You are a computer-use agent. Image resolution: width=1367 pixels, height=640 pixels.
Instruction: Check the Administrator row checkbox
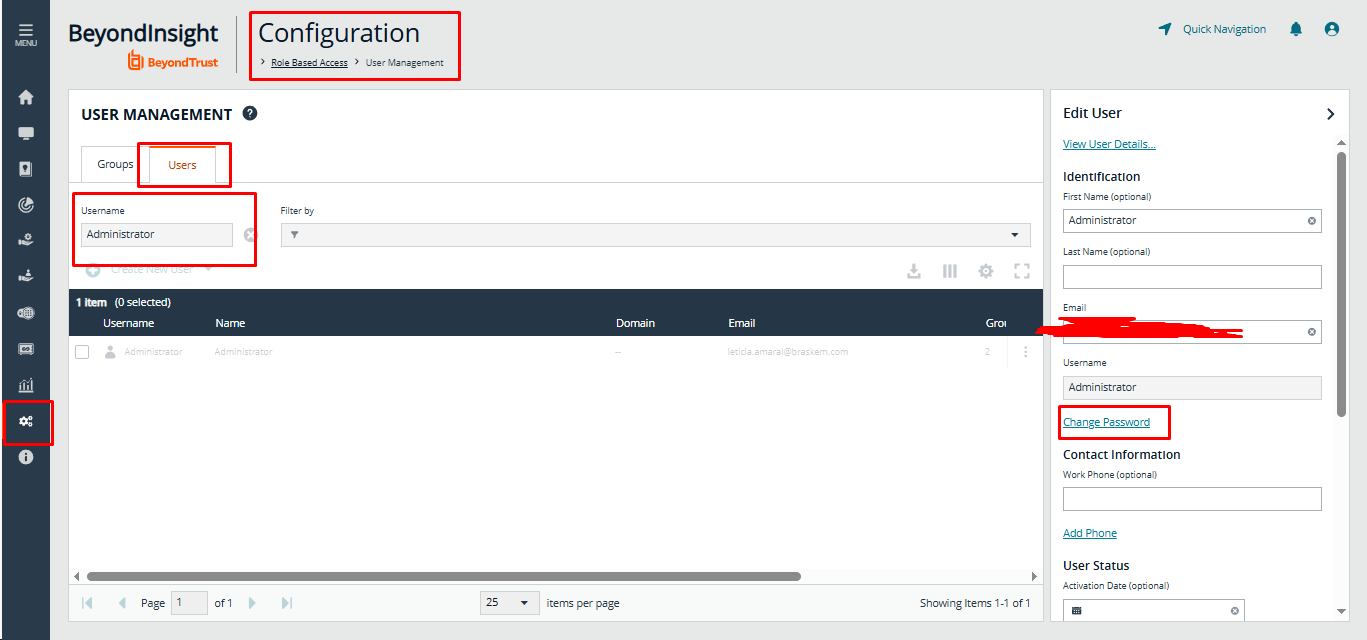click(82, 352)
